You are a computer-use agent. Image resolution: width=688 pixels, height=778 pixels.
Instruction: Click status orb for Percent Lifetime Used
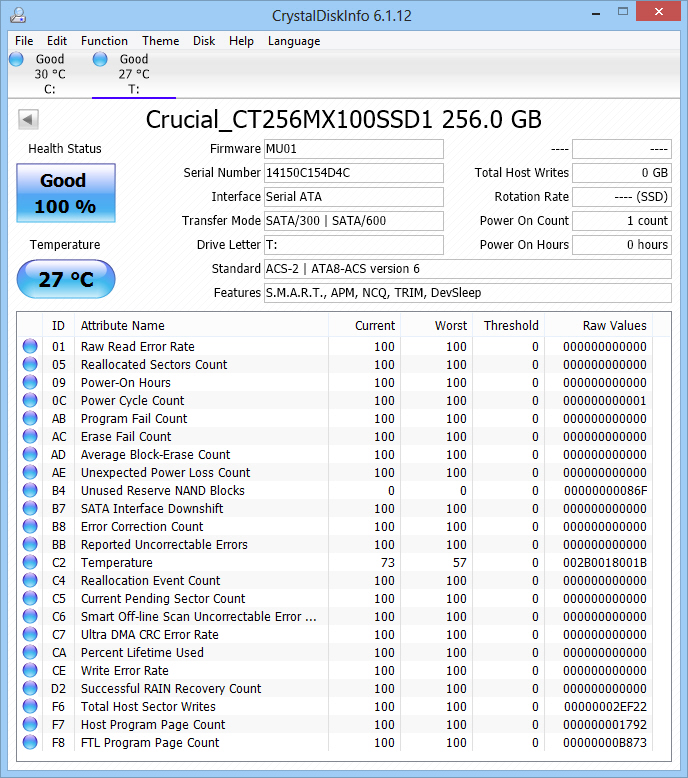click(30, 652)
